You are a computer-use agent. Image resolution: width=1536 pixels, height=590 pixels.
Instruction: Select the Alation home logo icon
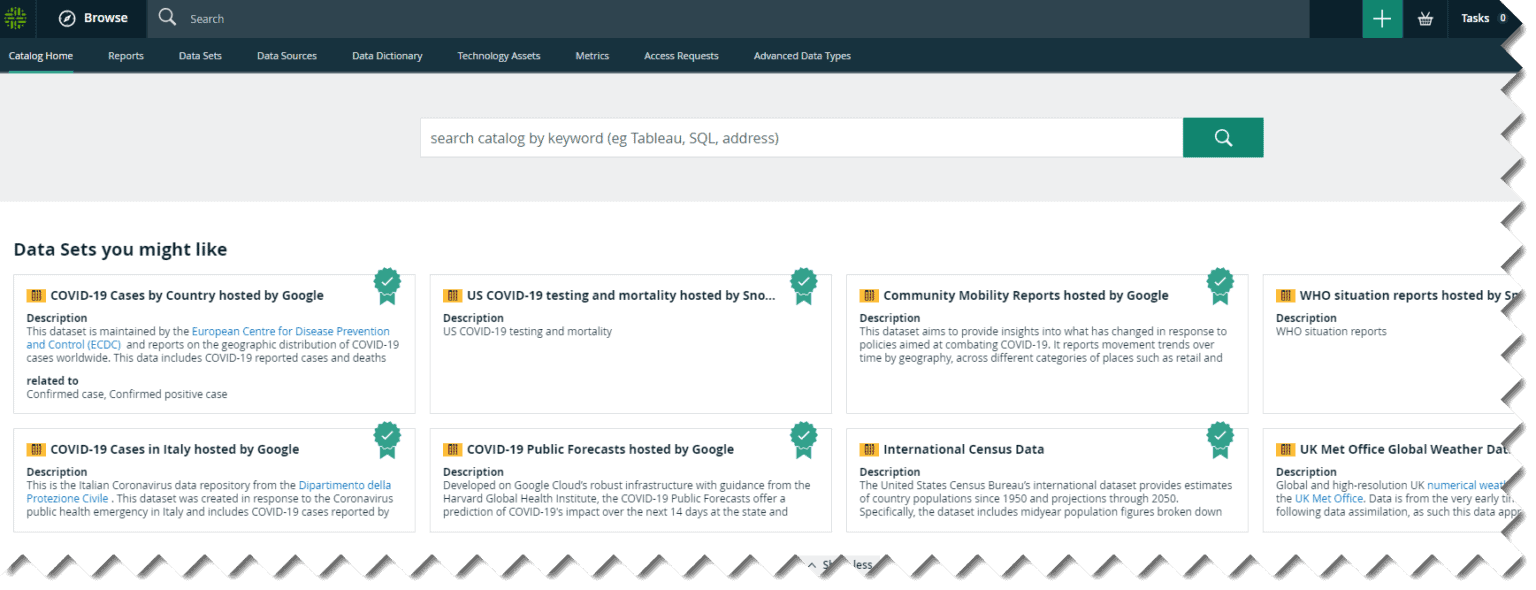coord(16,18)
